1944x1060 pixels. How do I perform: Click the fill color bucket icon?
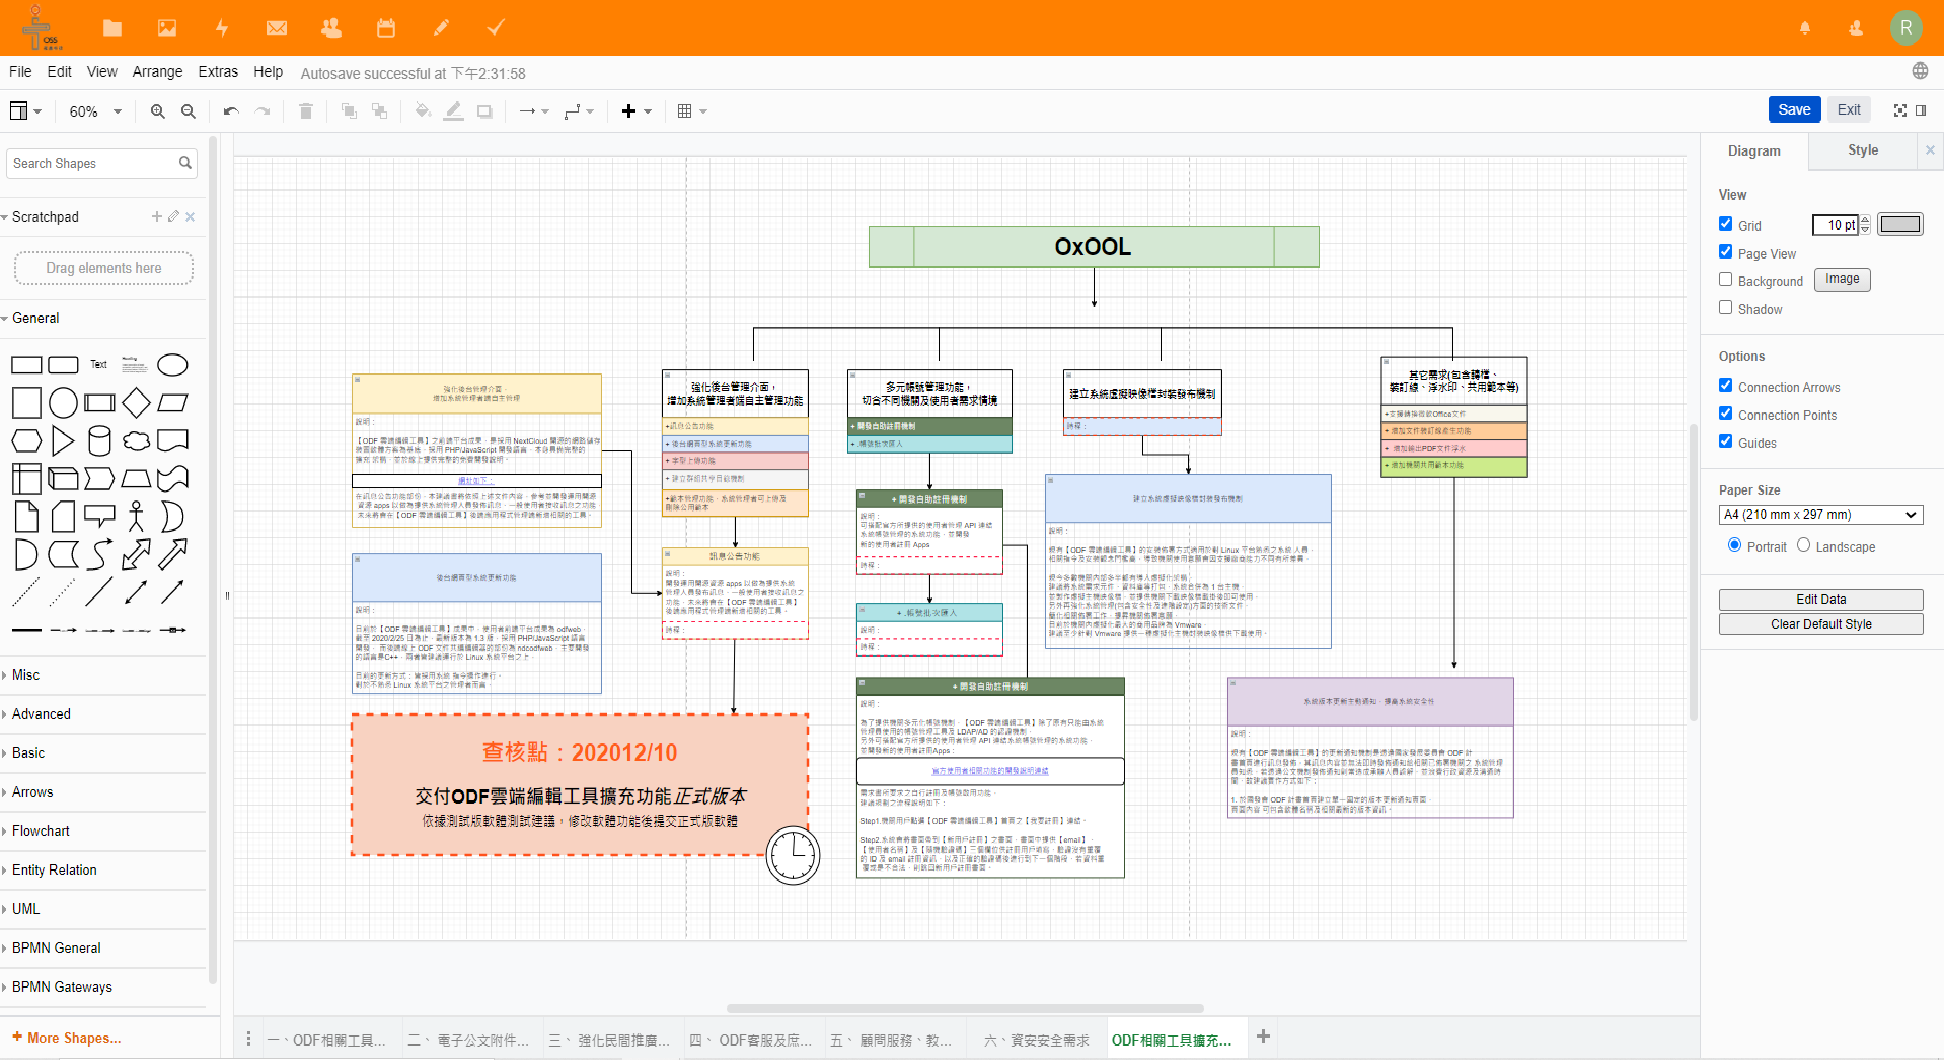(423, 111)
